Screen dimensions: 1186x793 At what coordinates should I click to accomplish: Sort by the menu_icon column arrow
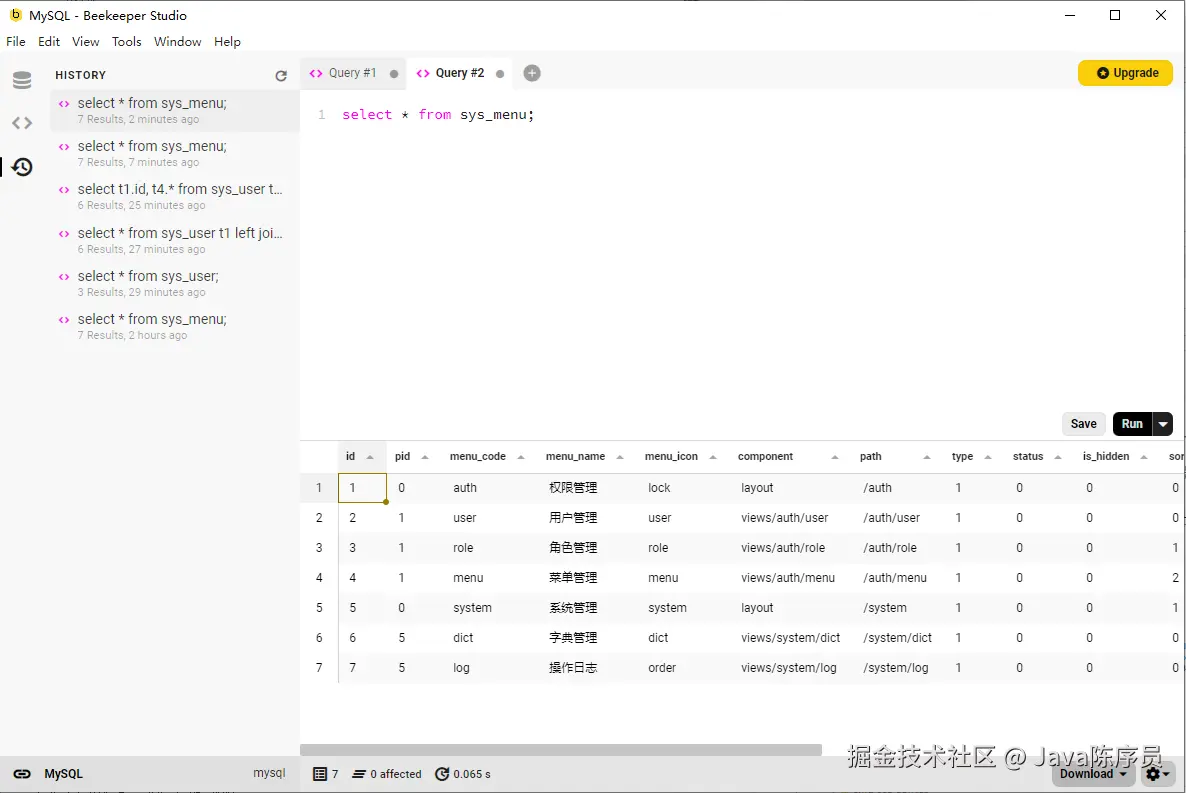click(x=713, y=457)
